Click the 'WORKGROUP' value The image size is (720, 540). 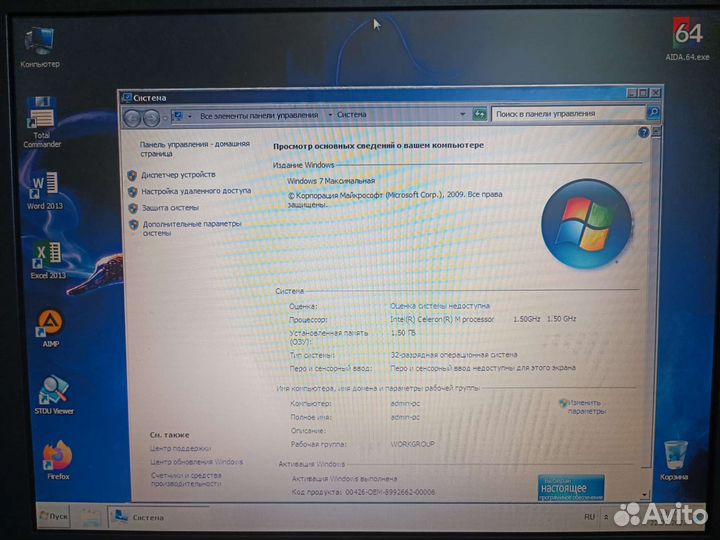pyautogui.click(x=412, y=444)
